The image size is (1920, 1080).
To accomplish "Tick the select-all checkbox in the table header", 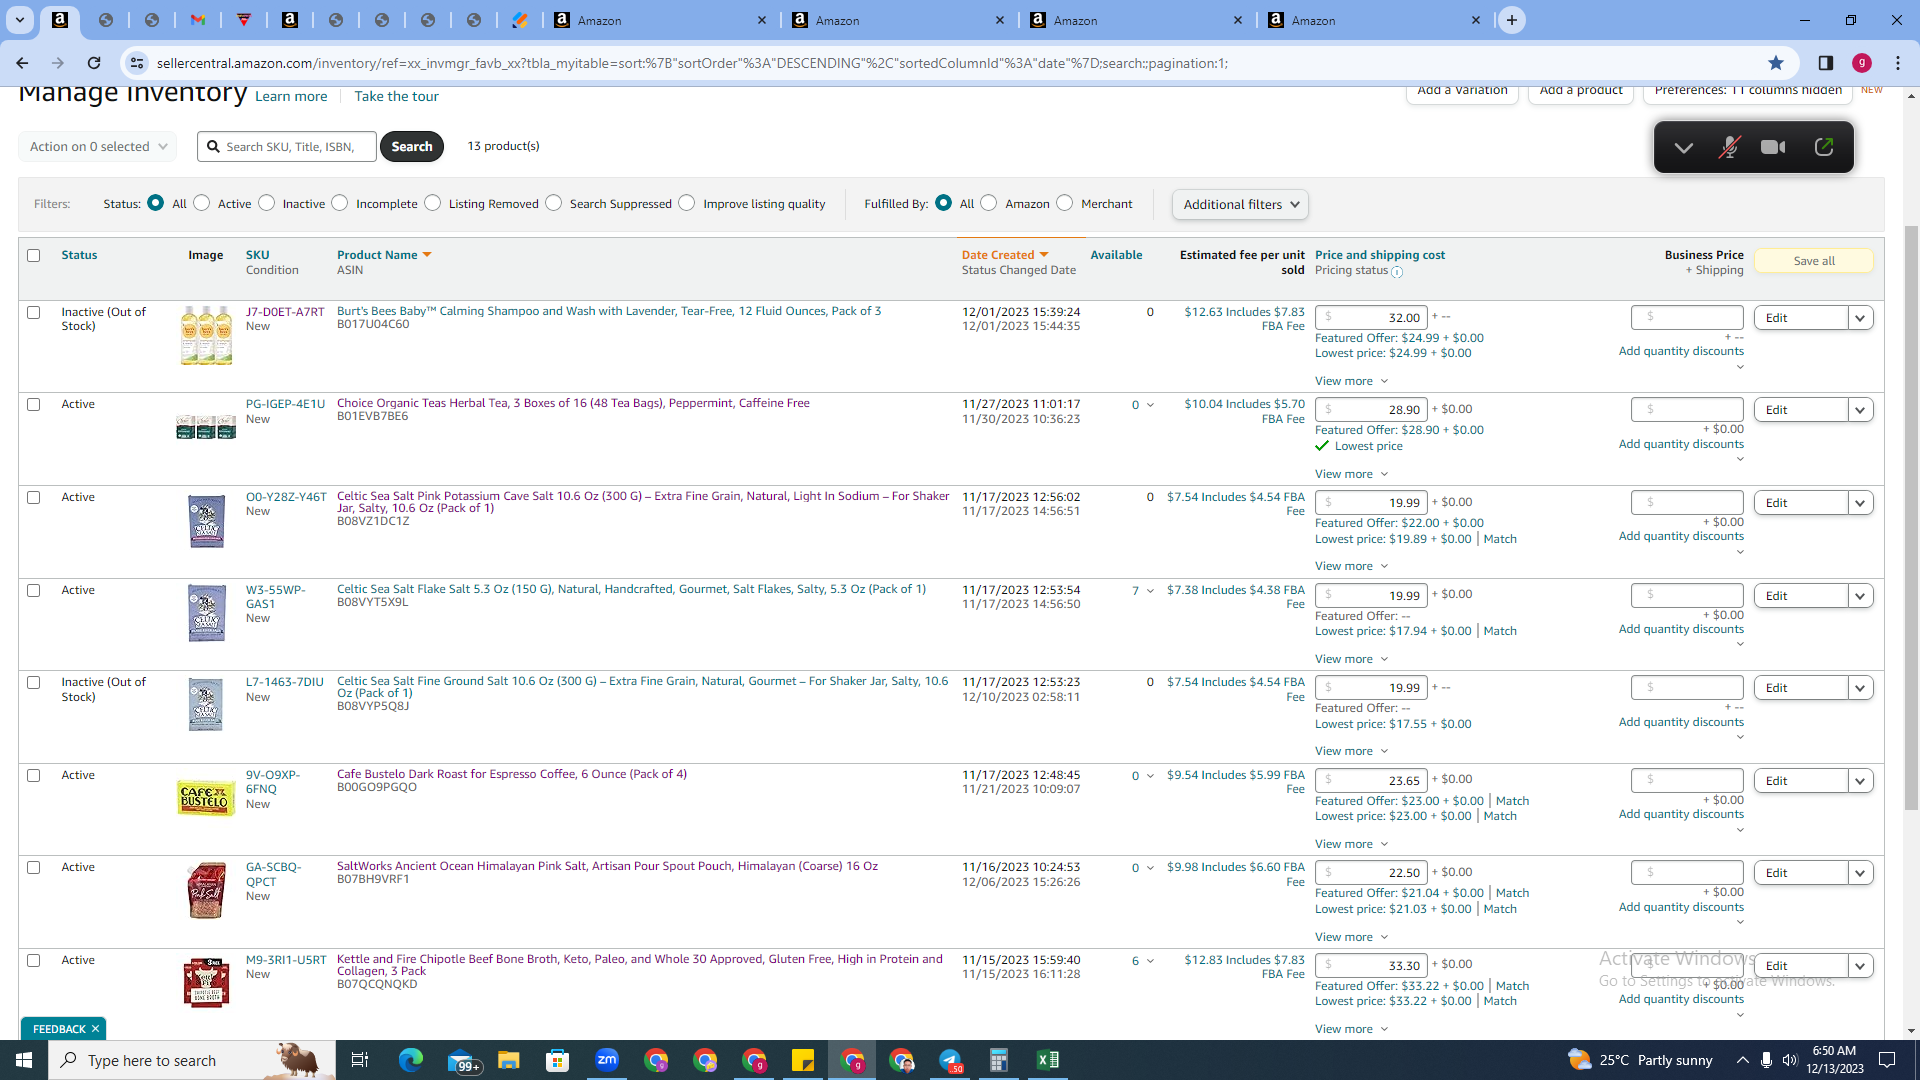I will 34,255.
